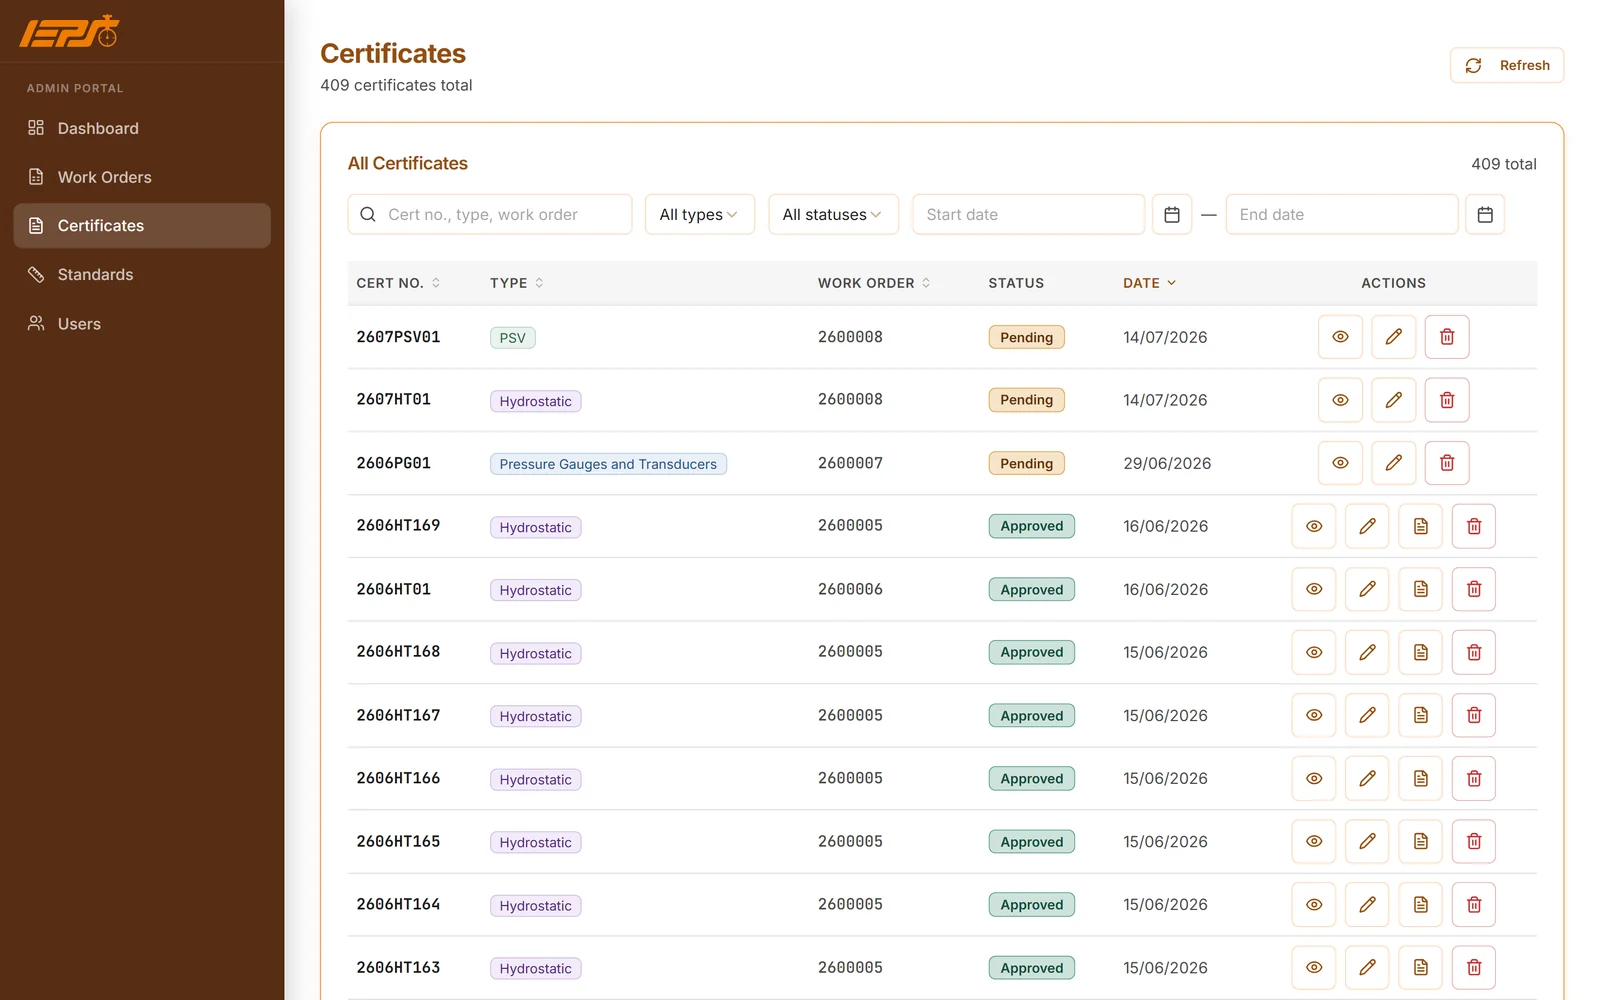View certificate 2607PSV01 details

point(1340,337)
